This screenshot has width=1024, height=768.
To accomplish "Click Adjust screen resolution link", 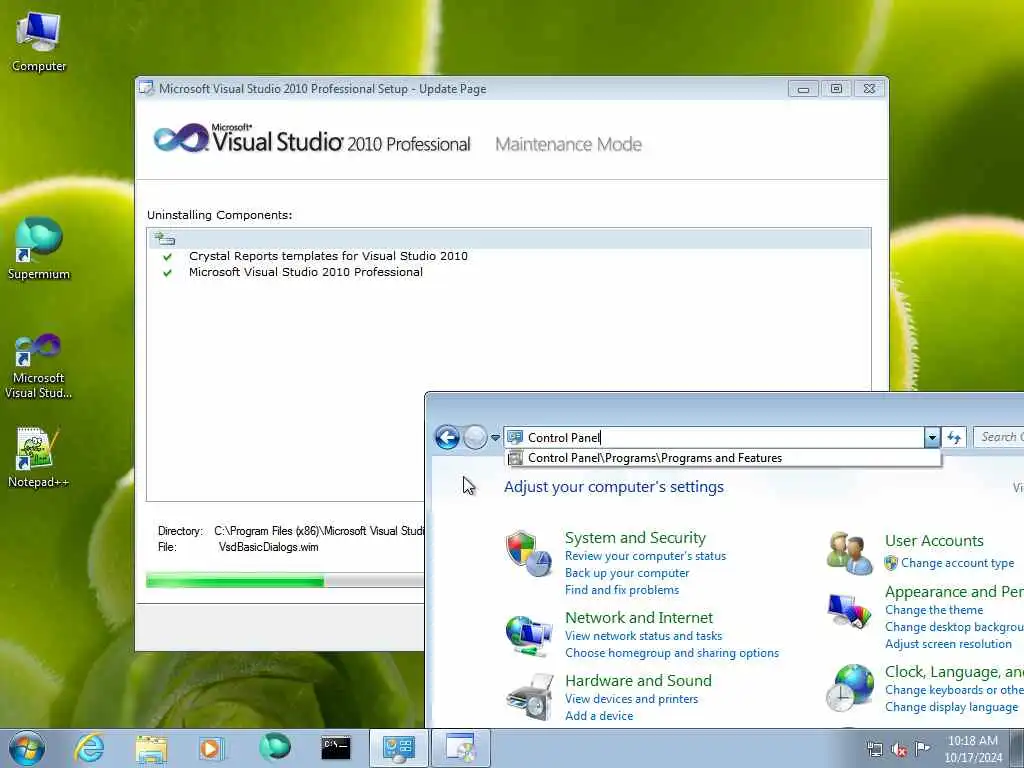I will [948, 644].
